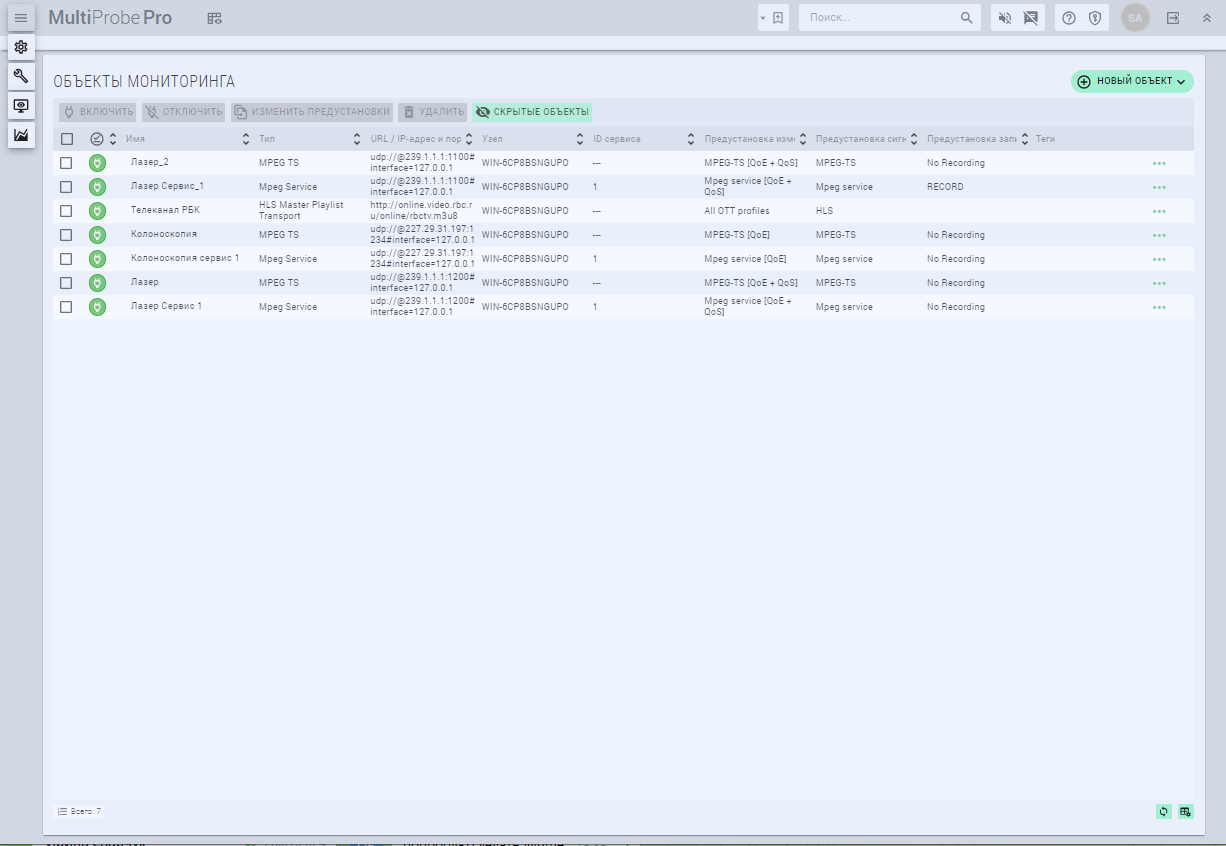The height and width of the screenshot is (846, 1226).
Task: Click the RECORD cell of Лазер Сервис_1
Action: click(945, 187)
